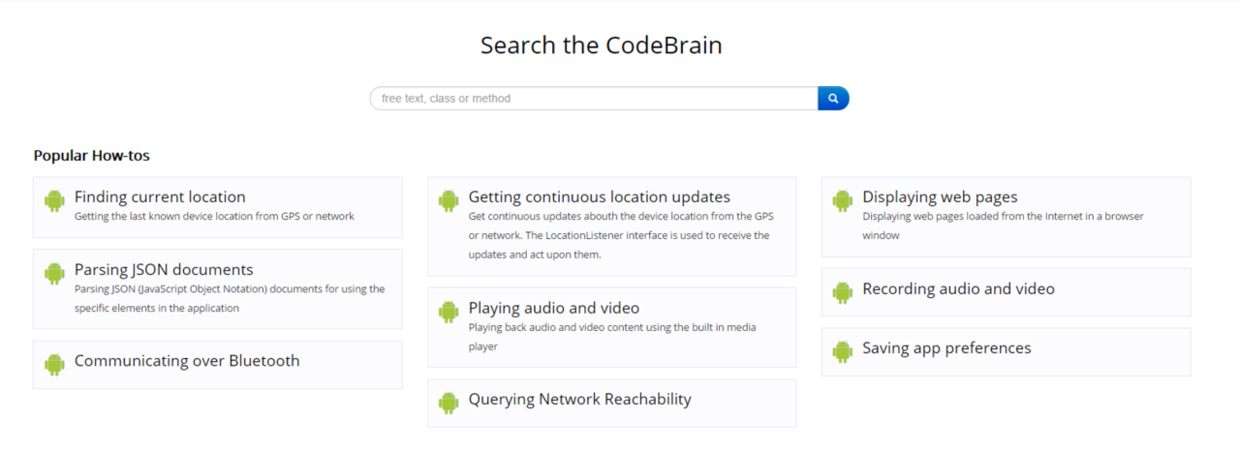This screenshot has width=1240, height=450.
Task: Click Android icon beside Communicating over Bluetooth
Action: pos(55,365)
